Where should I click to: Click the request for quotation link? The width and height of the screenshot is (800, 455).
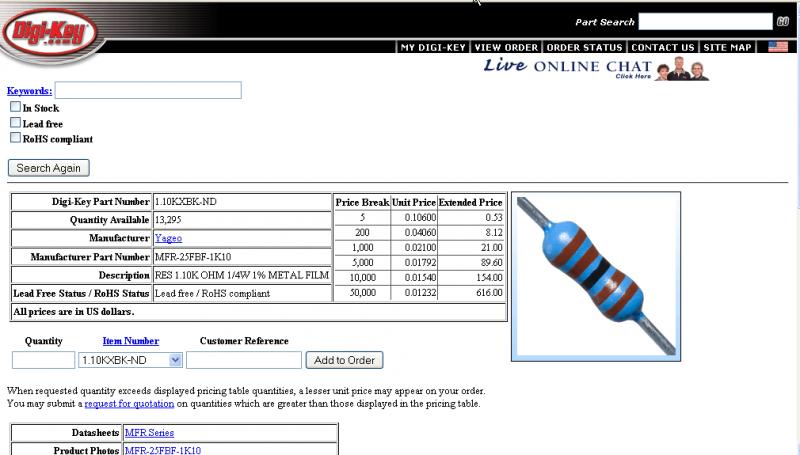click(x=129, y=404)
